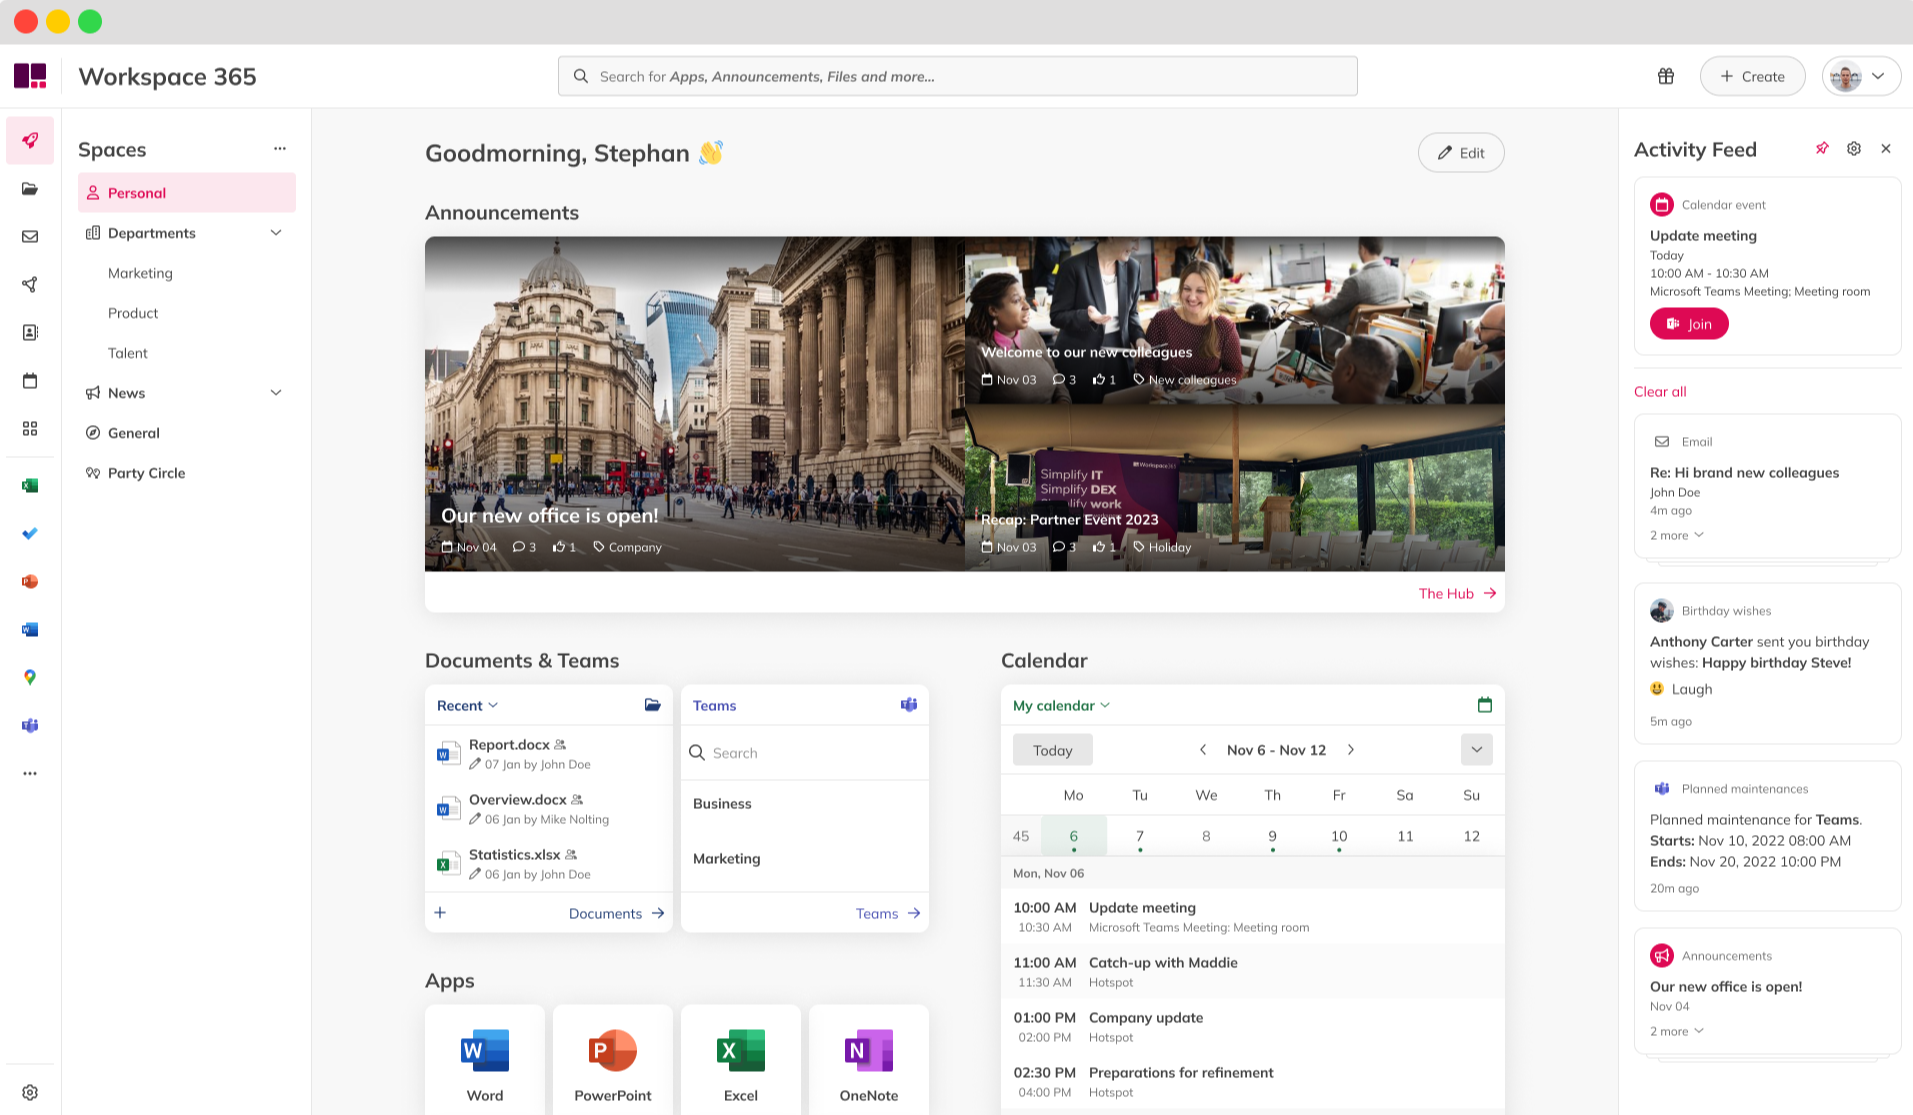Screen dimensions: 1913x1115
Task: Open Recap: Partner Event 2023 announcement
Action: pyautogui.click(x=1235, y=488)
